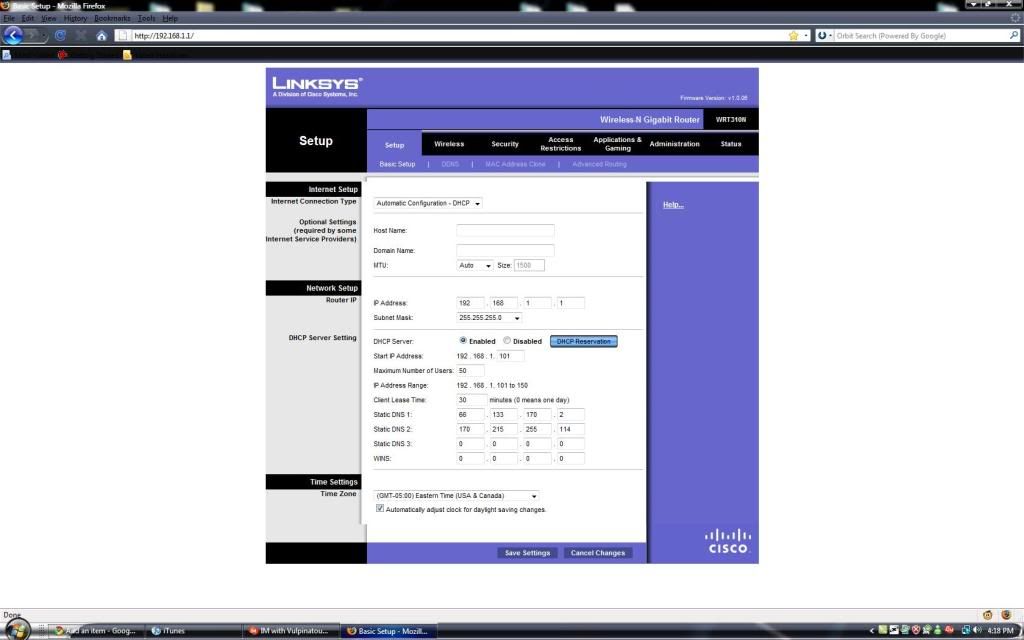
Task: Select the DHCP Server Enabled radio button
Action: (x=463, y=340)
